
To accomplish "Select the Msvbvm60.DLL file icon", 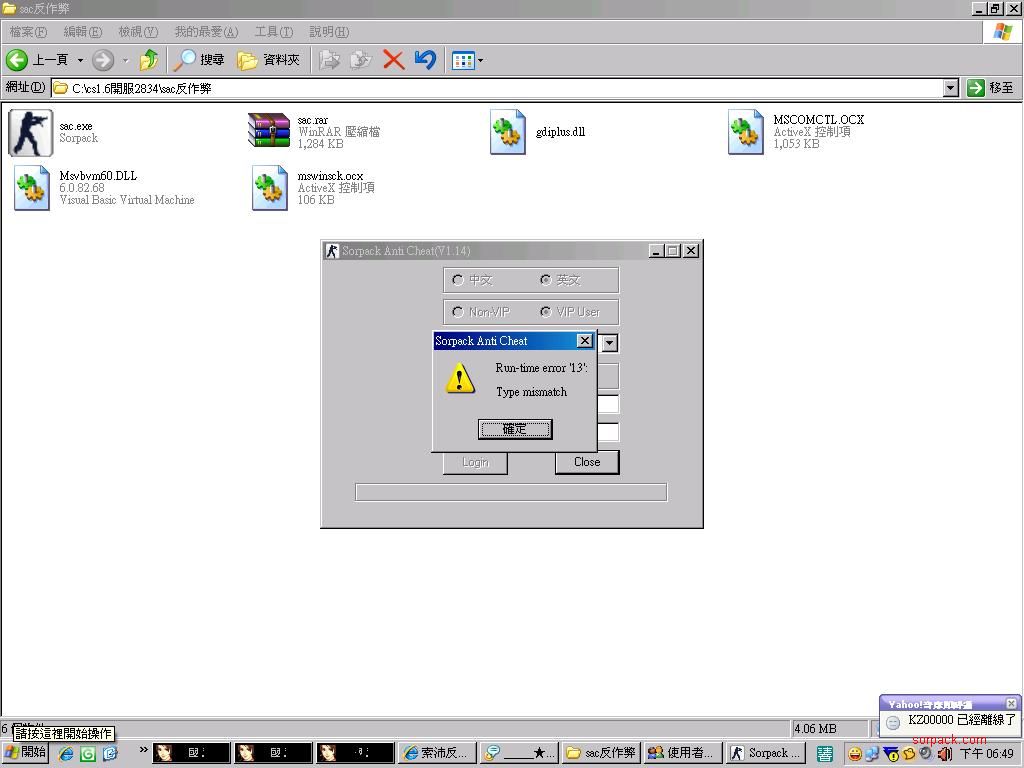I will tap(31, 188).
